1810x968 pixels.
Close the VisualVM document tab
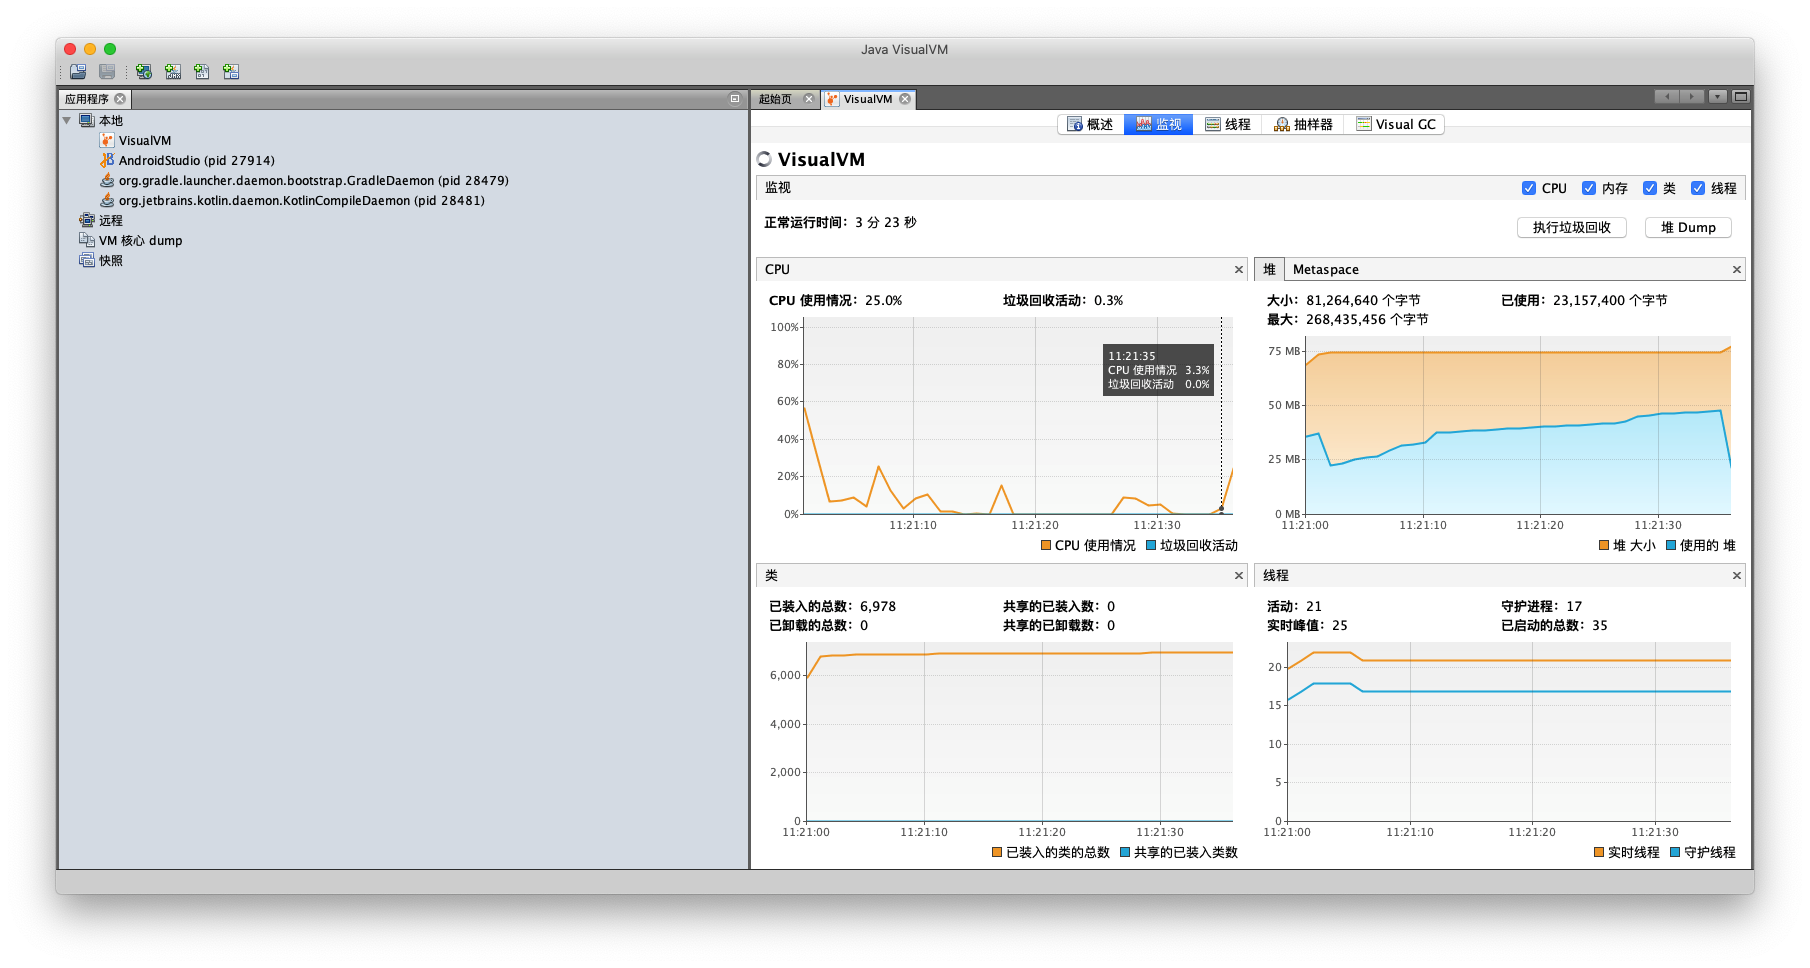[x=905, y=99]
